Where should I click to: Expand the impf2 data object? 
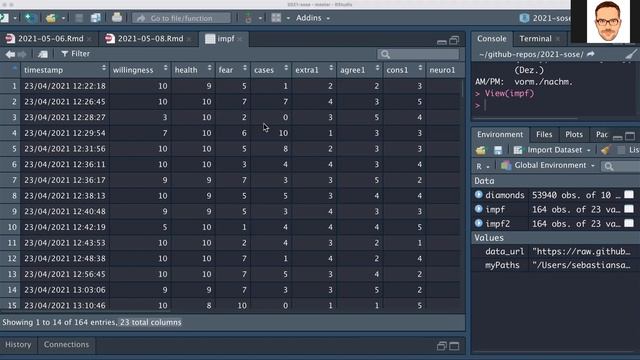point(479,223)
